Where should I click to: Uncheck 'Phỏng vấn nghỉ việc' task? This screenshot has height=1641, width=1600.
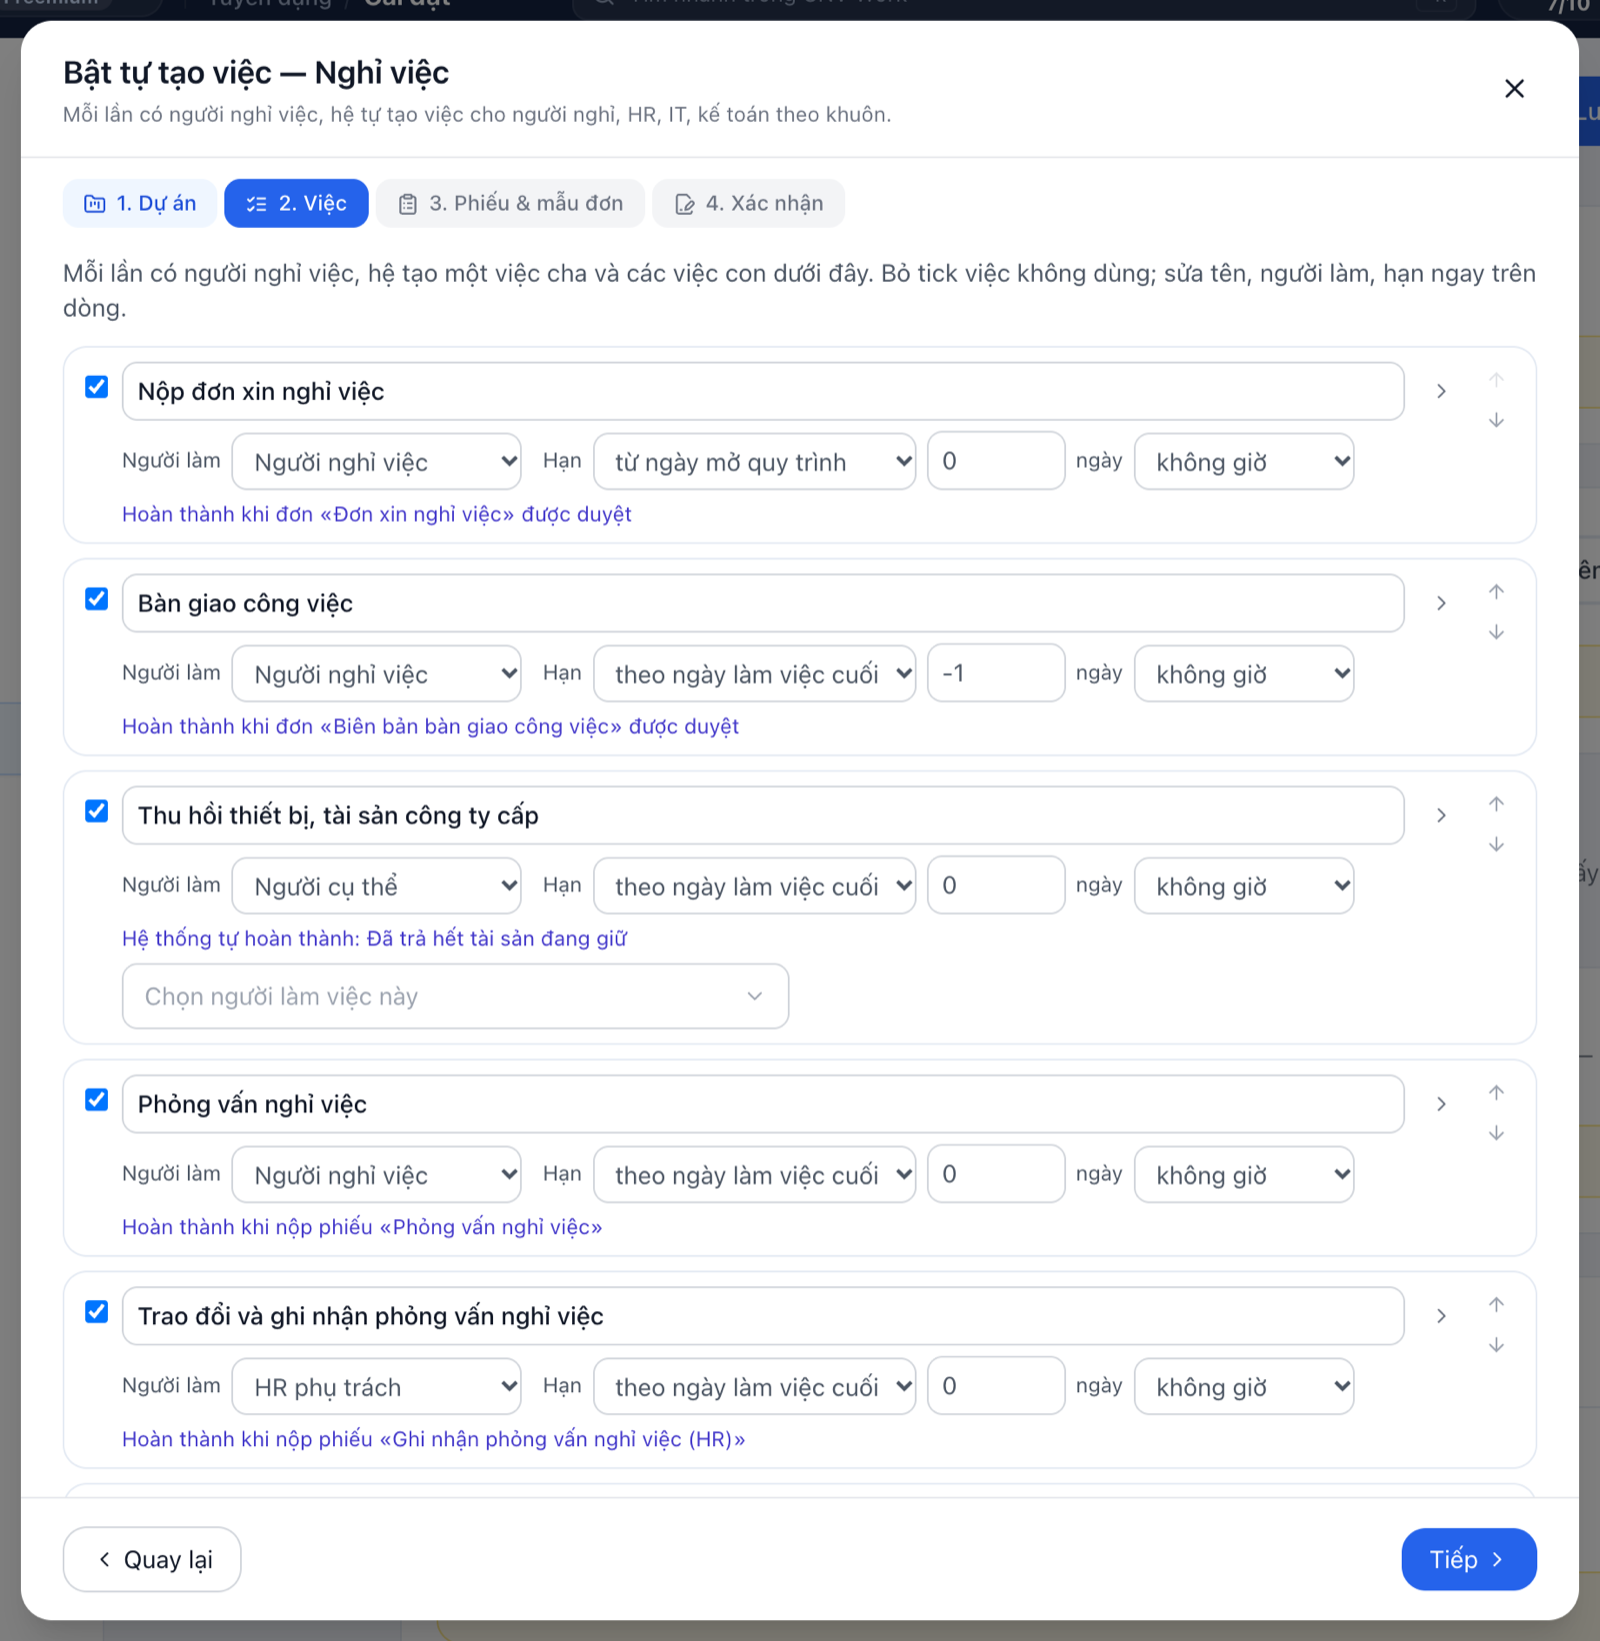96,1100
